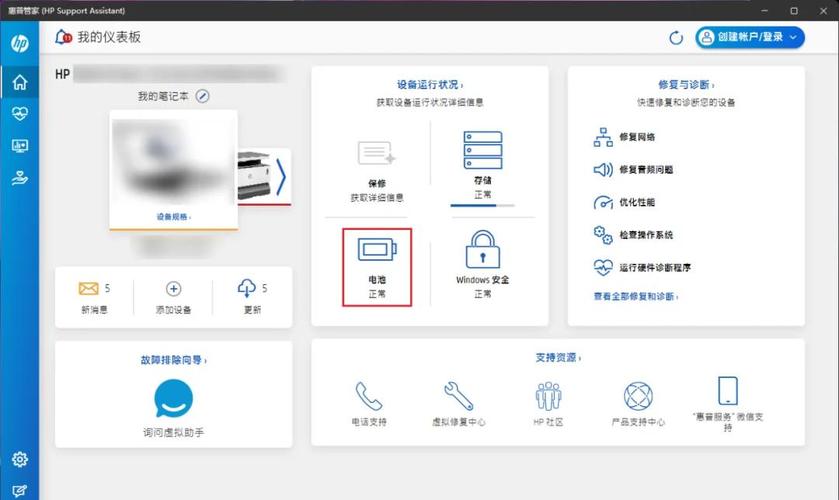The height and width of the screenshot is (500, 839).
Task: Click 运行硬件诊断程序 text
Action: coord(655,268)
